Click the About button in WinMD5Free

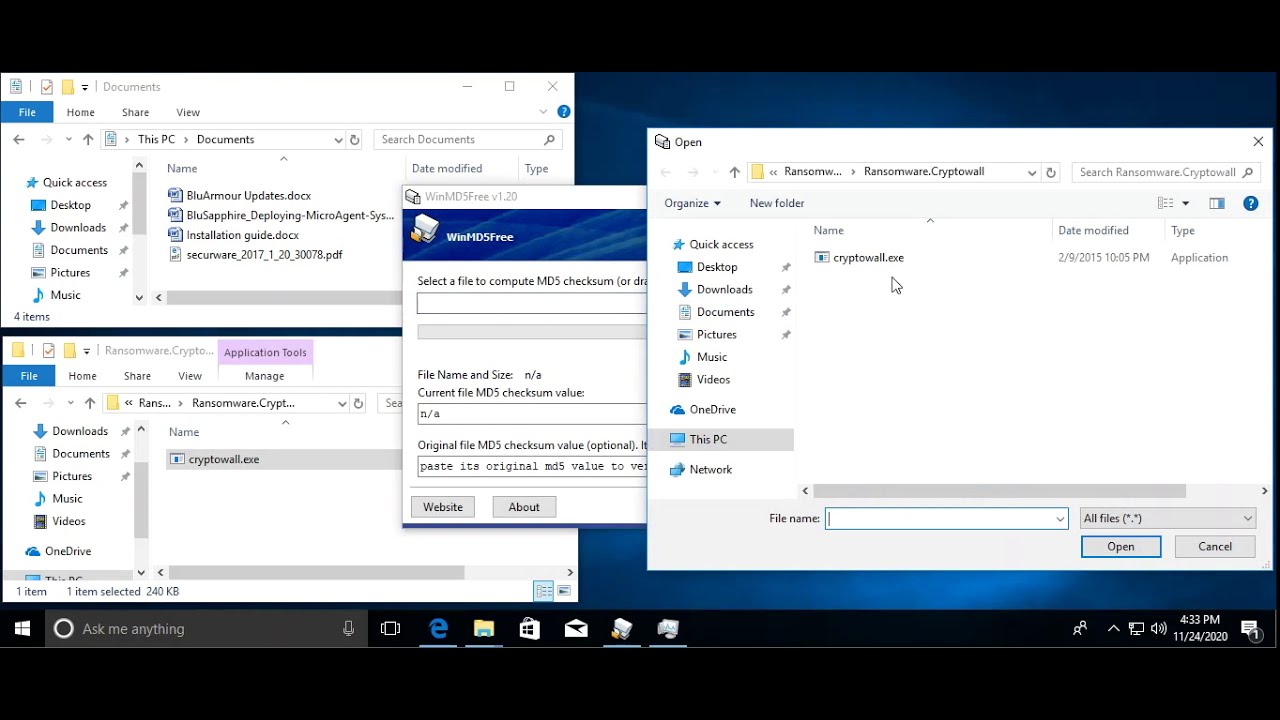point(524,507)
